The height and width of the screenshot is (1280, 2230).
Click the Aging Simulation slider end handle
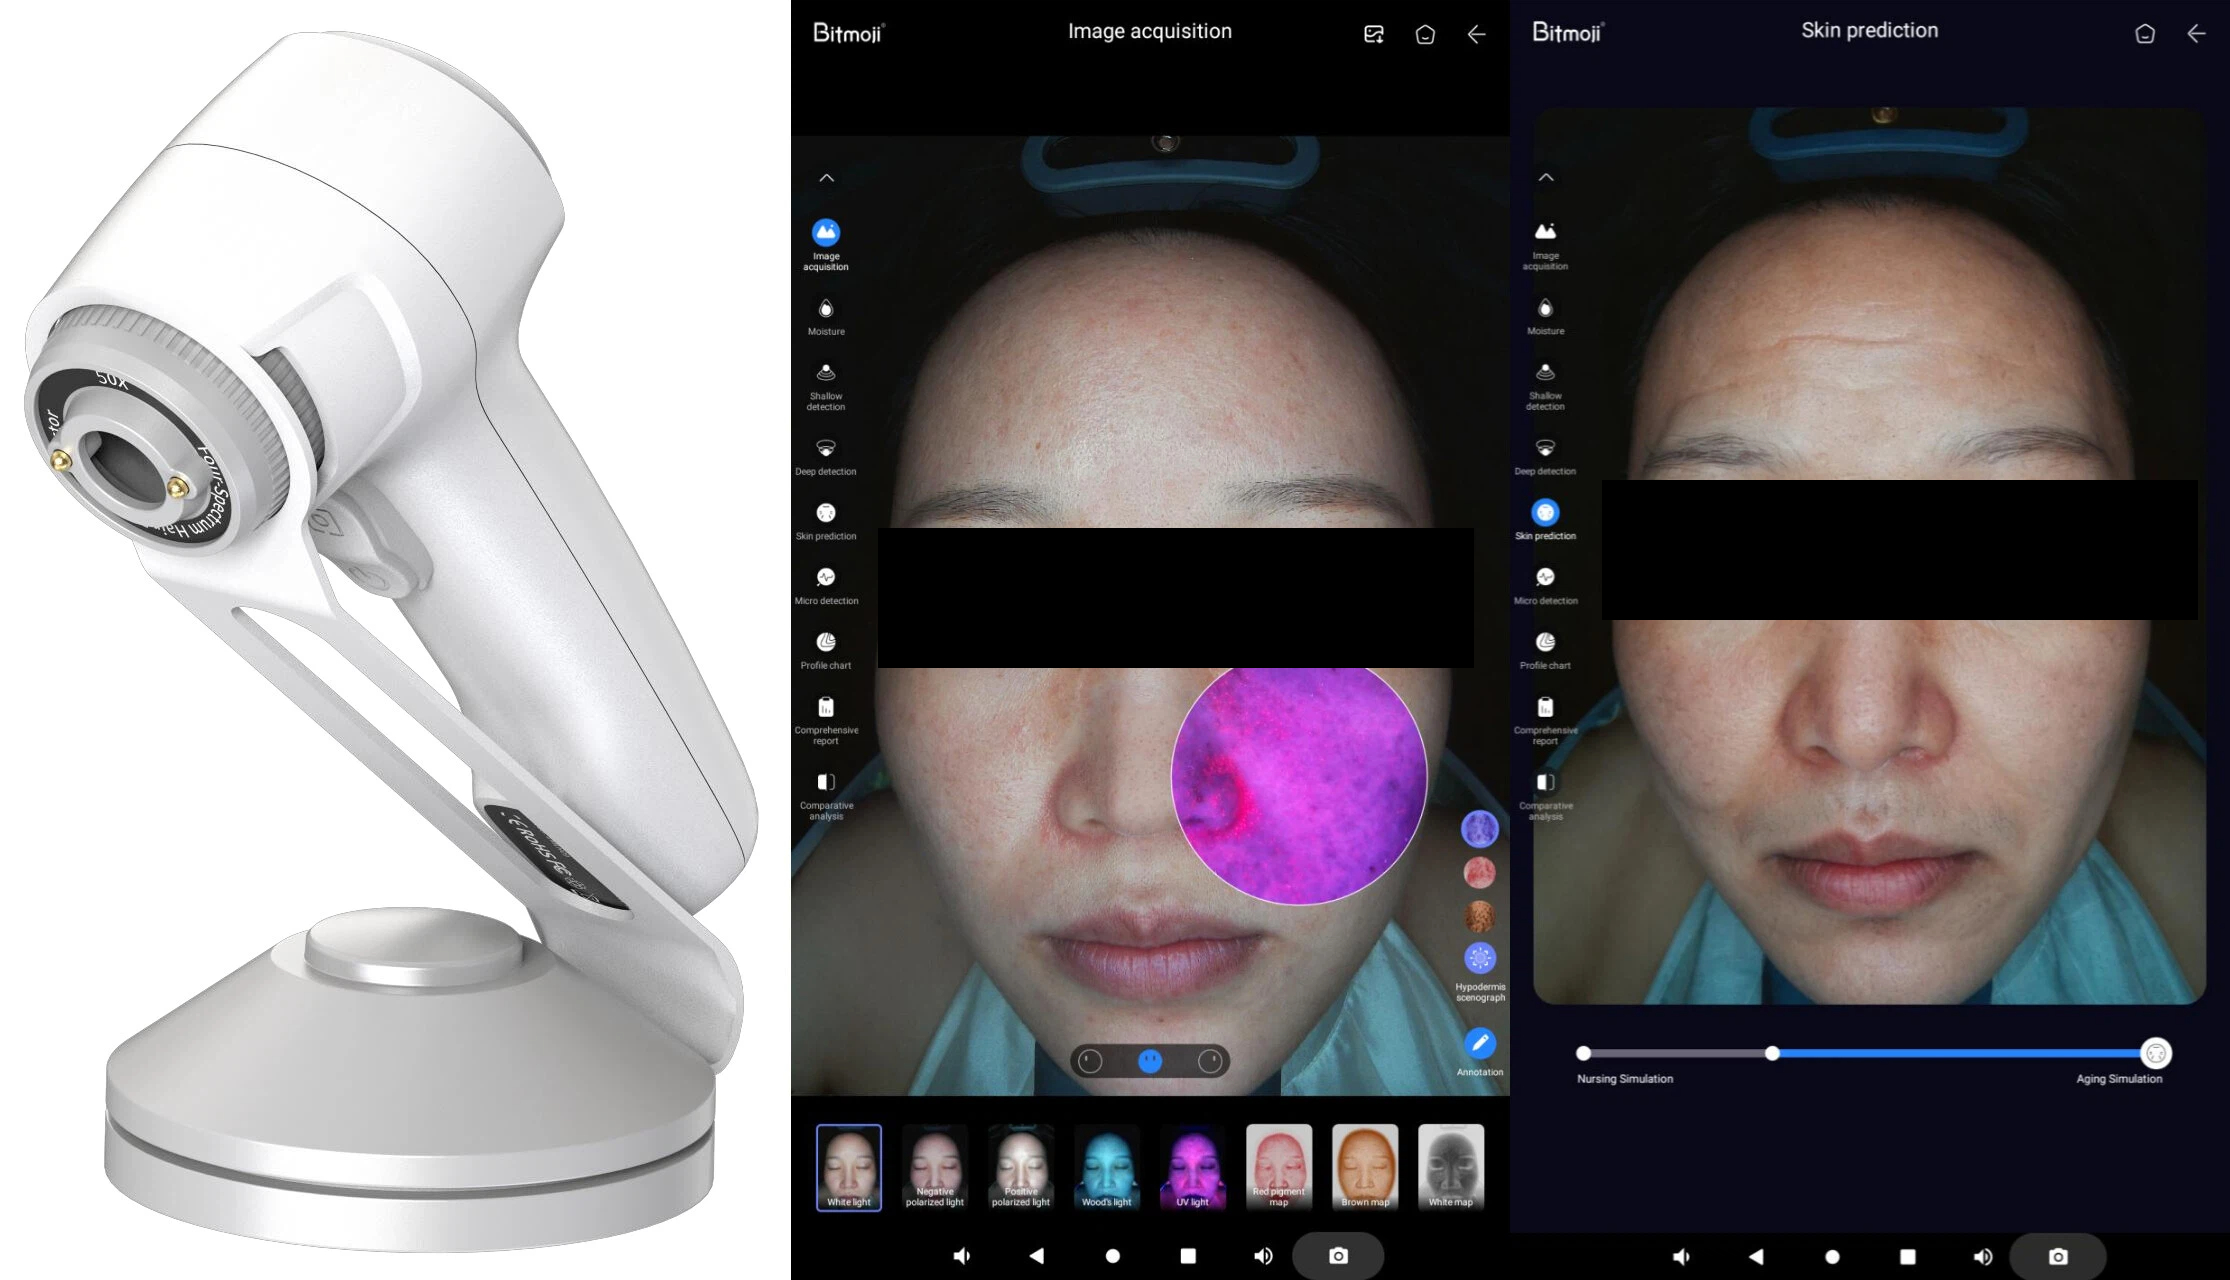pyautogui.click(x=2156, y=1053)
